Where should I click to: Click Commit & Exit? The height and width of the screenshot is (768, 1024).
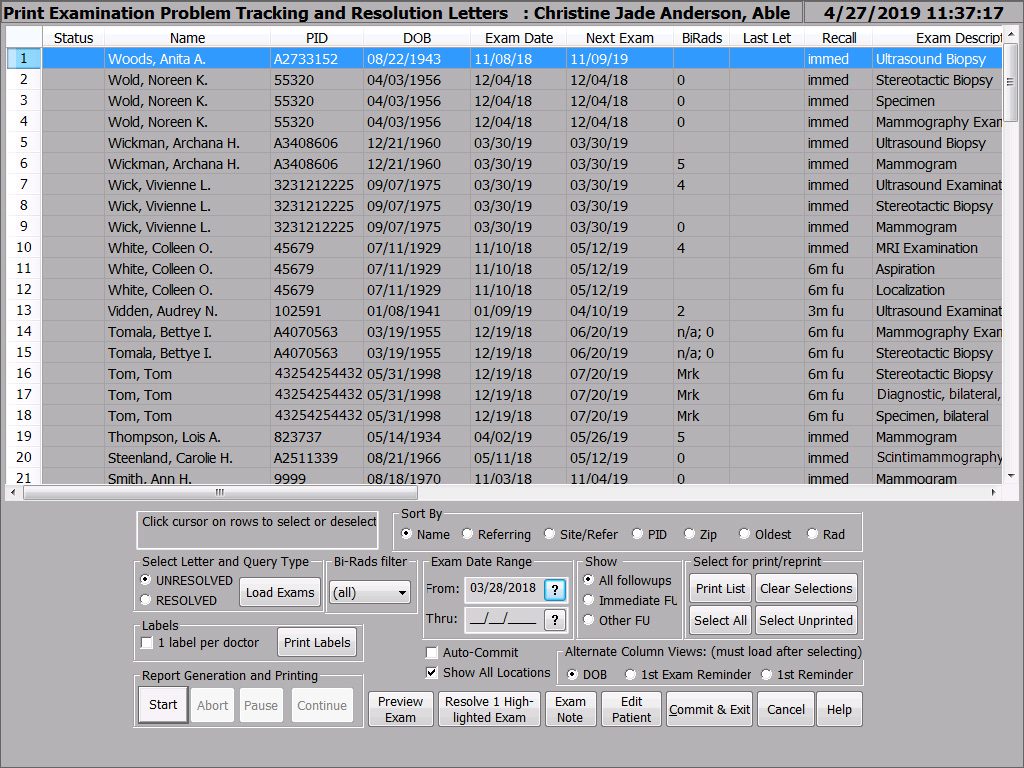[x=709, y=709]
